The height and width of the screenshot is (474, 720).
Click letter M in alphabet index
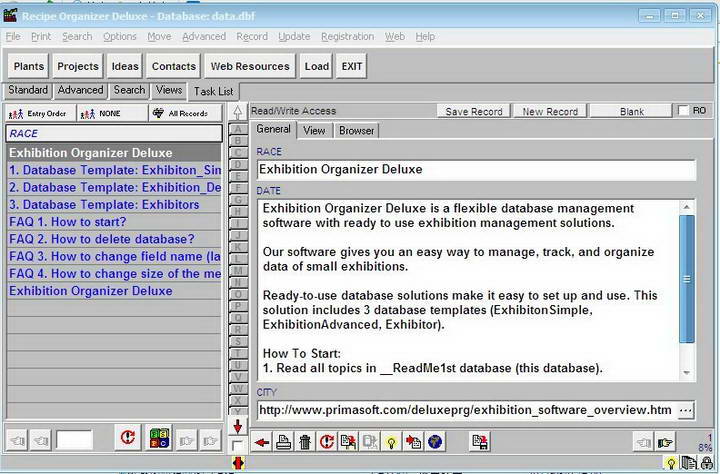238,271
